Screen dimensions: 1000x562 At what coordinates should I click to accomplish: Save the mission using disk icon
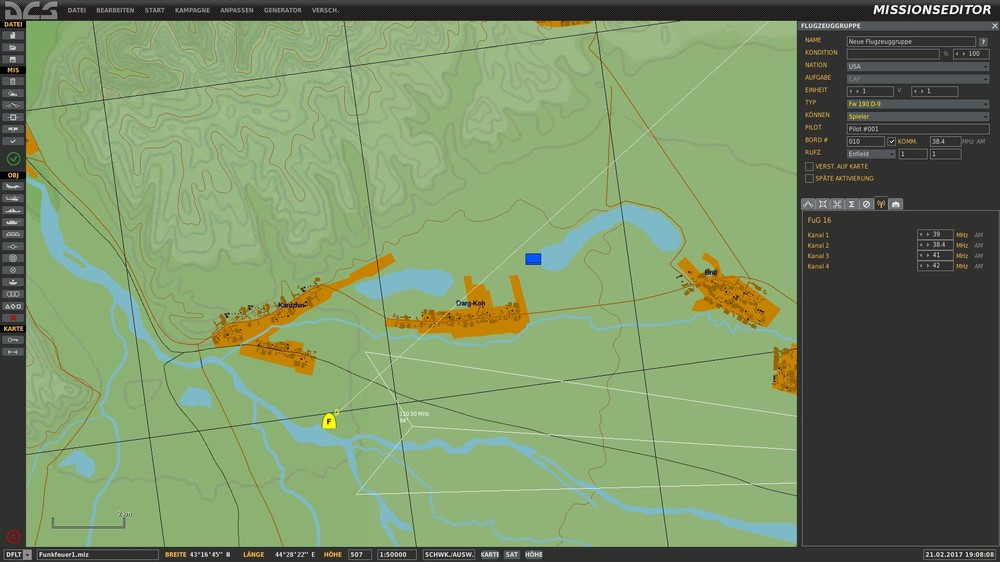click(x=13, y=59)
